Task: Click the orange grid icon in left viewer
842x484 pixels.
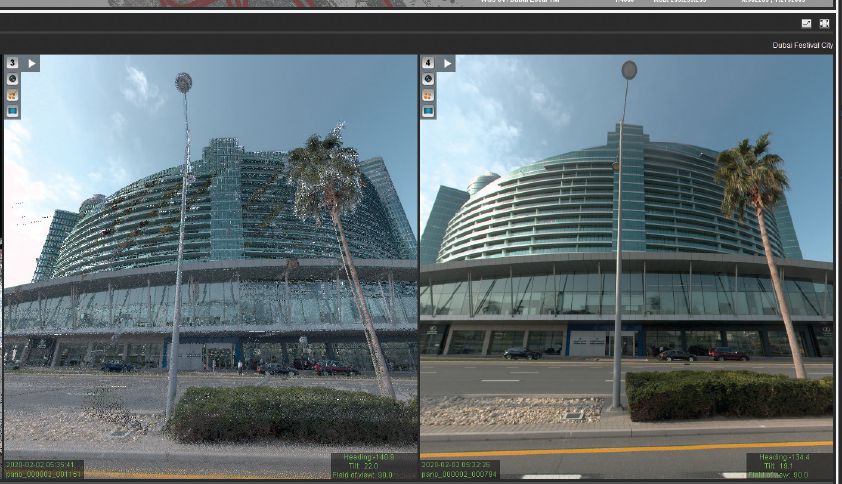Action: [x=13, y=95]
